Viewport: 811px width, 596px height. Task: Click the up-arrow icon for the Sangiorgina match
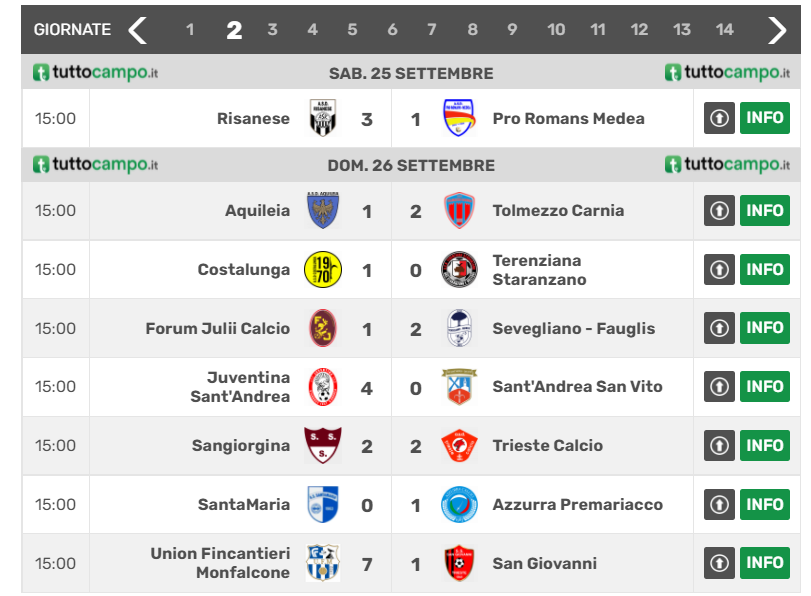pyautogui.click(x=719, y=446)
